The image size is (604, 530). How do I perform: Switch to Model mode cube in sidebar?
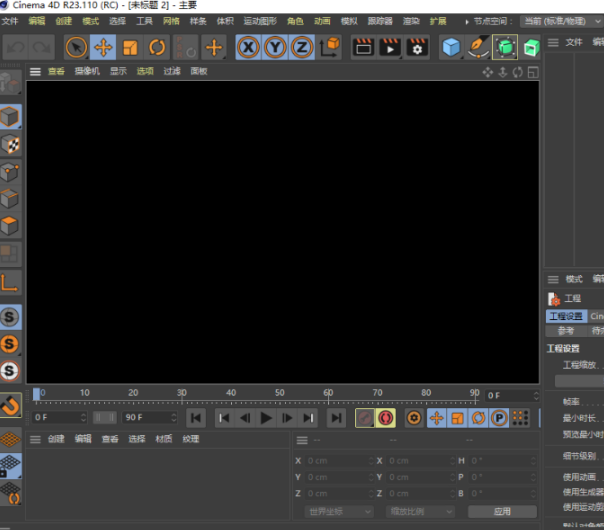click(x=10, y=116)
